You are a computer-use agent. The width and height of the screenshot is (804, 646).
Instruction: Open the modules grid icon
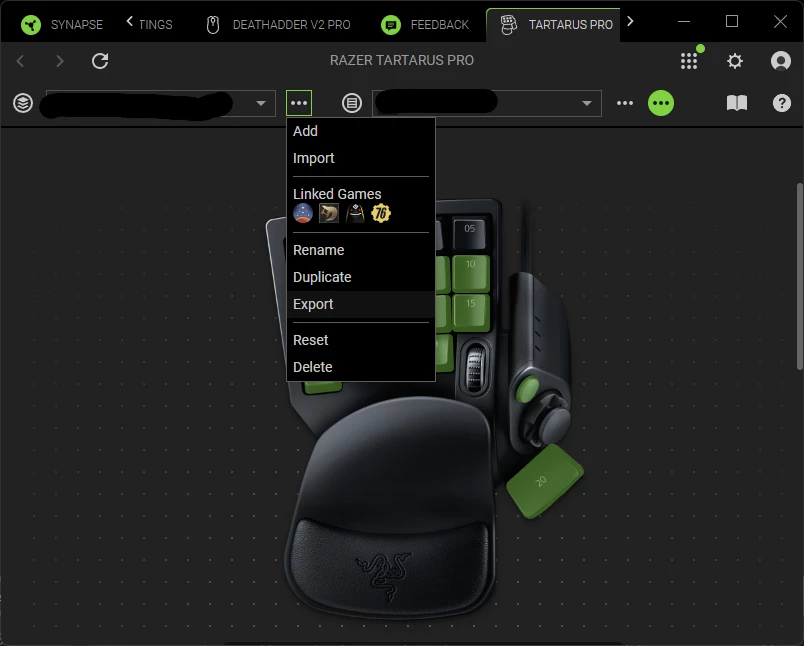pos(689,61)
